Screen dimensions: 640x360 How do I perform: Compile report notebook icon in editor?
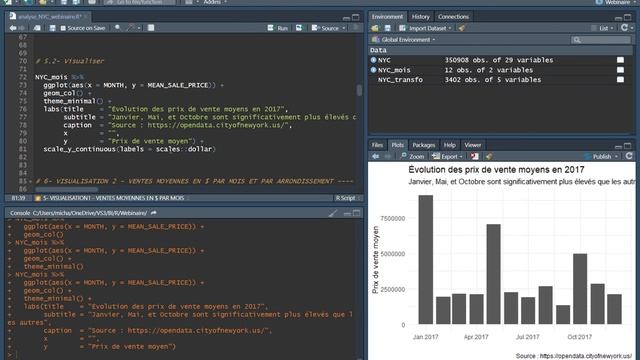(151, 28)
